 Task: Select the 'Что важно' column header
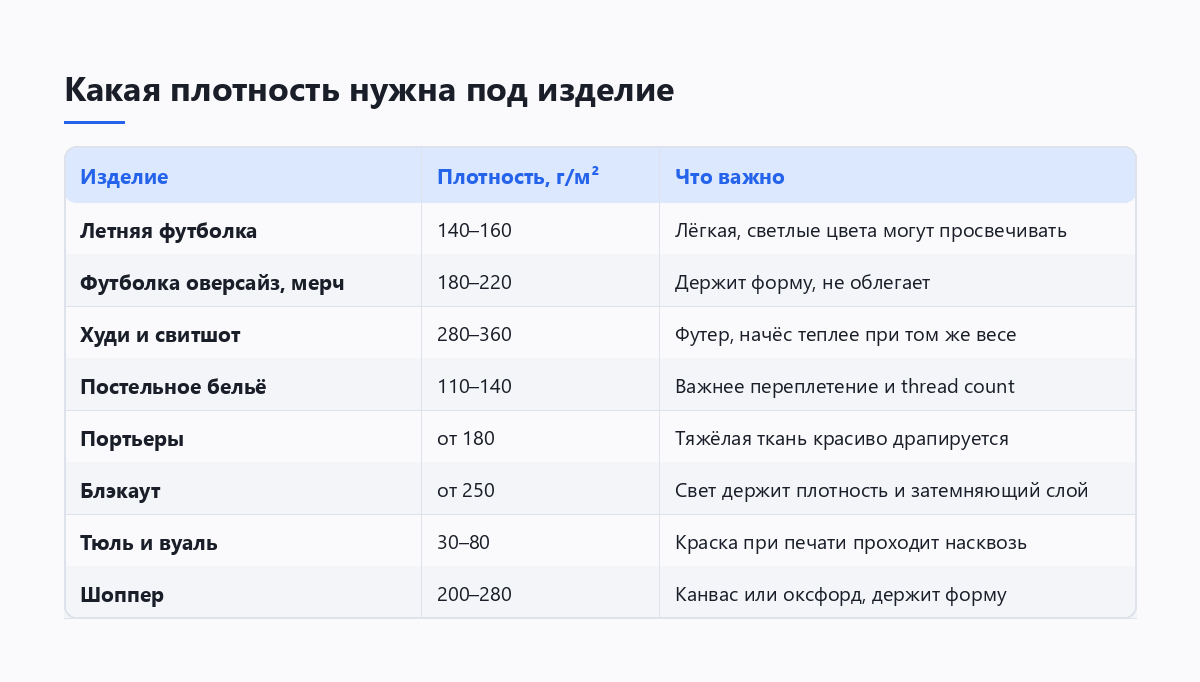pyautogui.click(x=730, y=177)
